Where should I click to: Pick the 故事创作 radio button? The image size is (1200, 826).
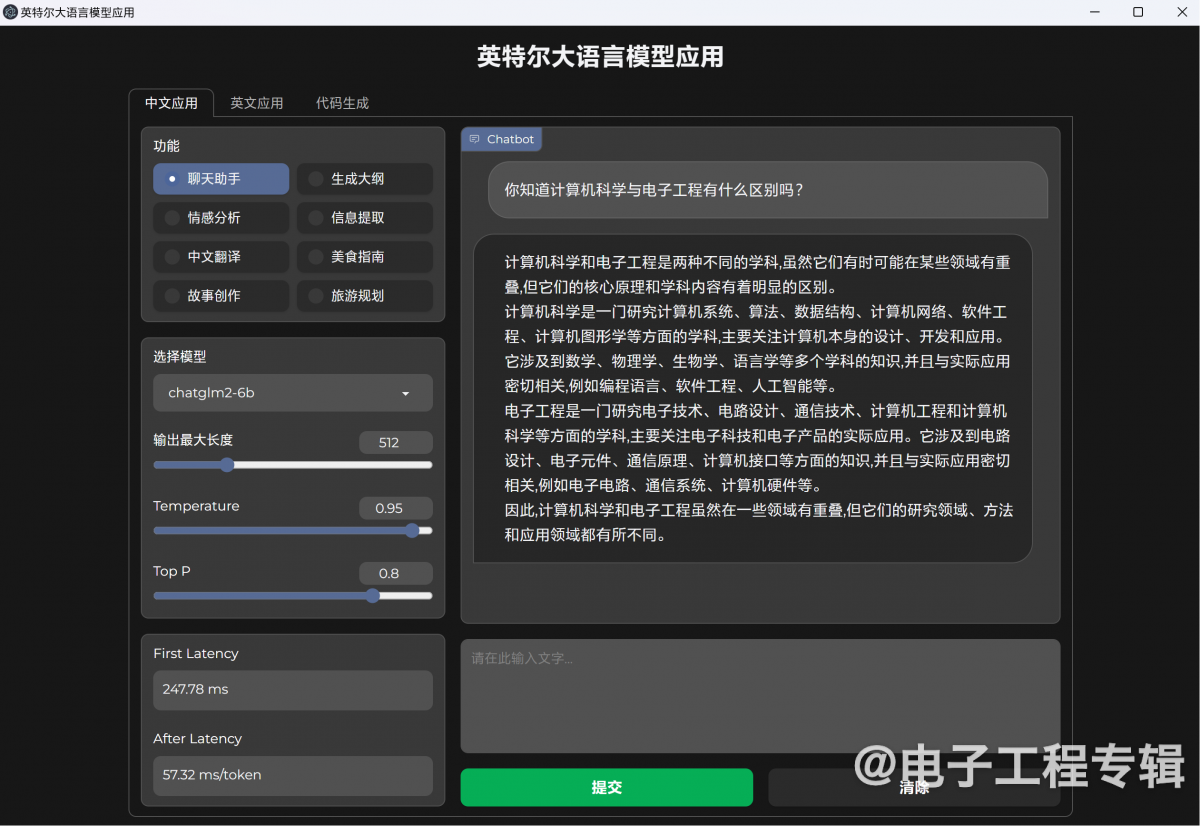(x=221, y=296)
